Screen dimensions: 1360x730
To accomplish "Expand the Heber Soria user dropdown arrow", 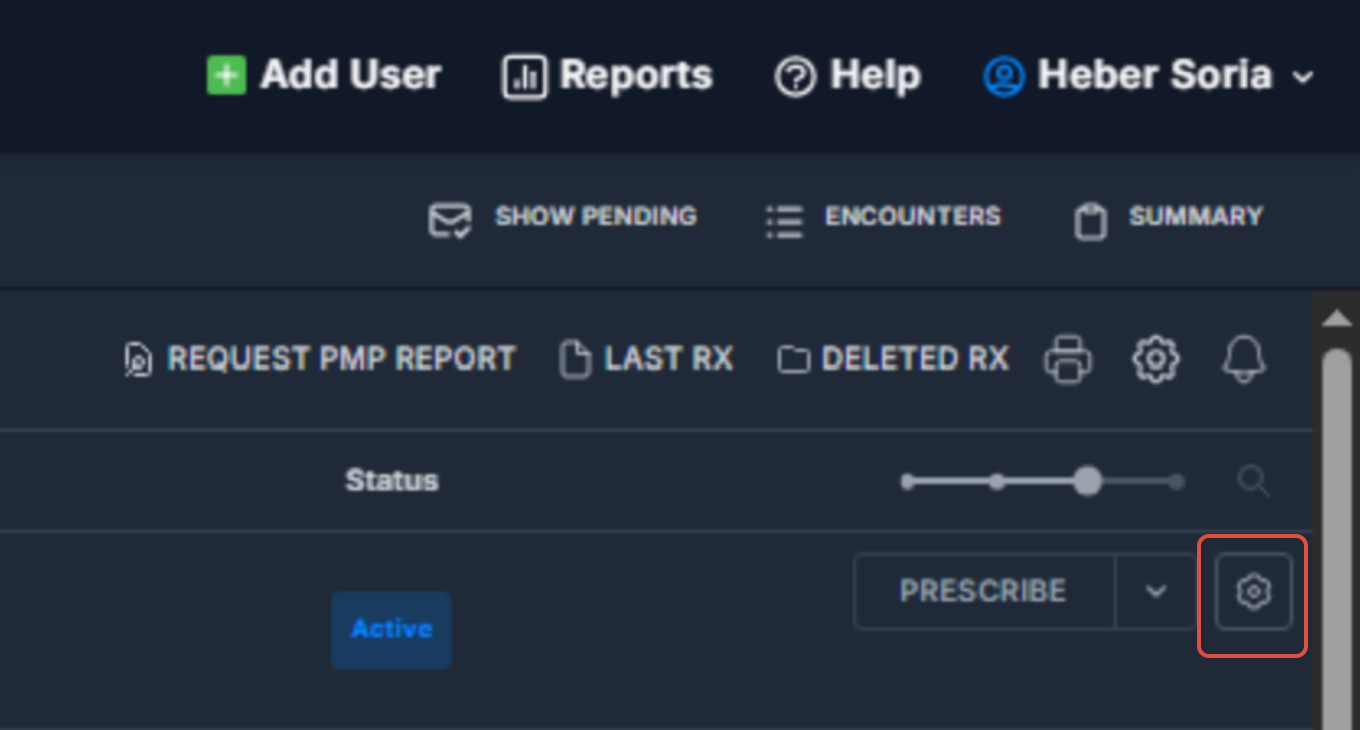I will click(1302, 77).
